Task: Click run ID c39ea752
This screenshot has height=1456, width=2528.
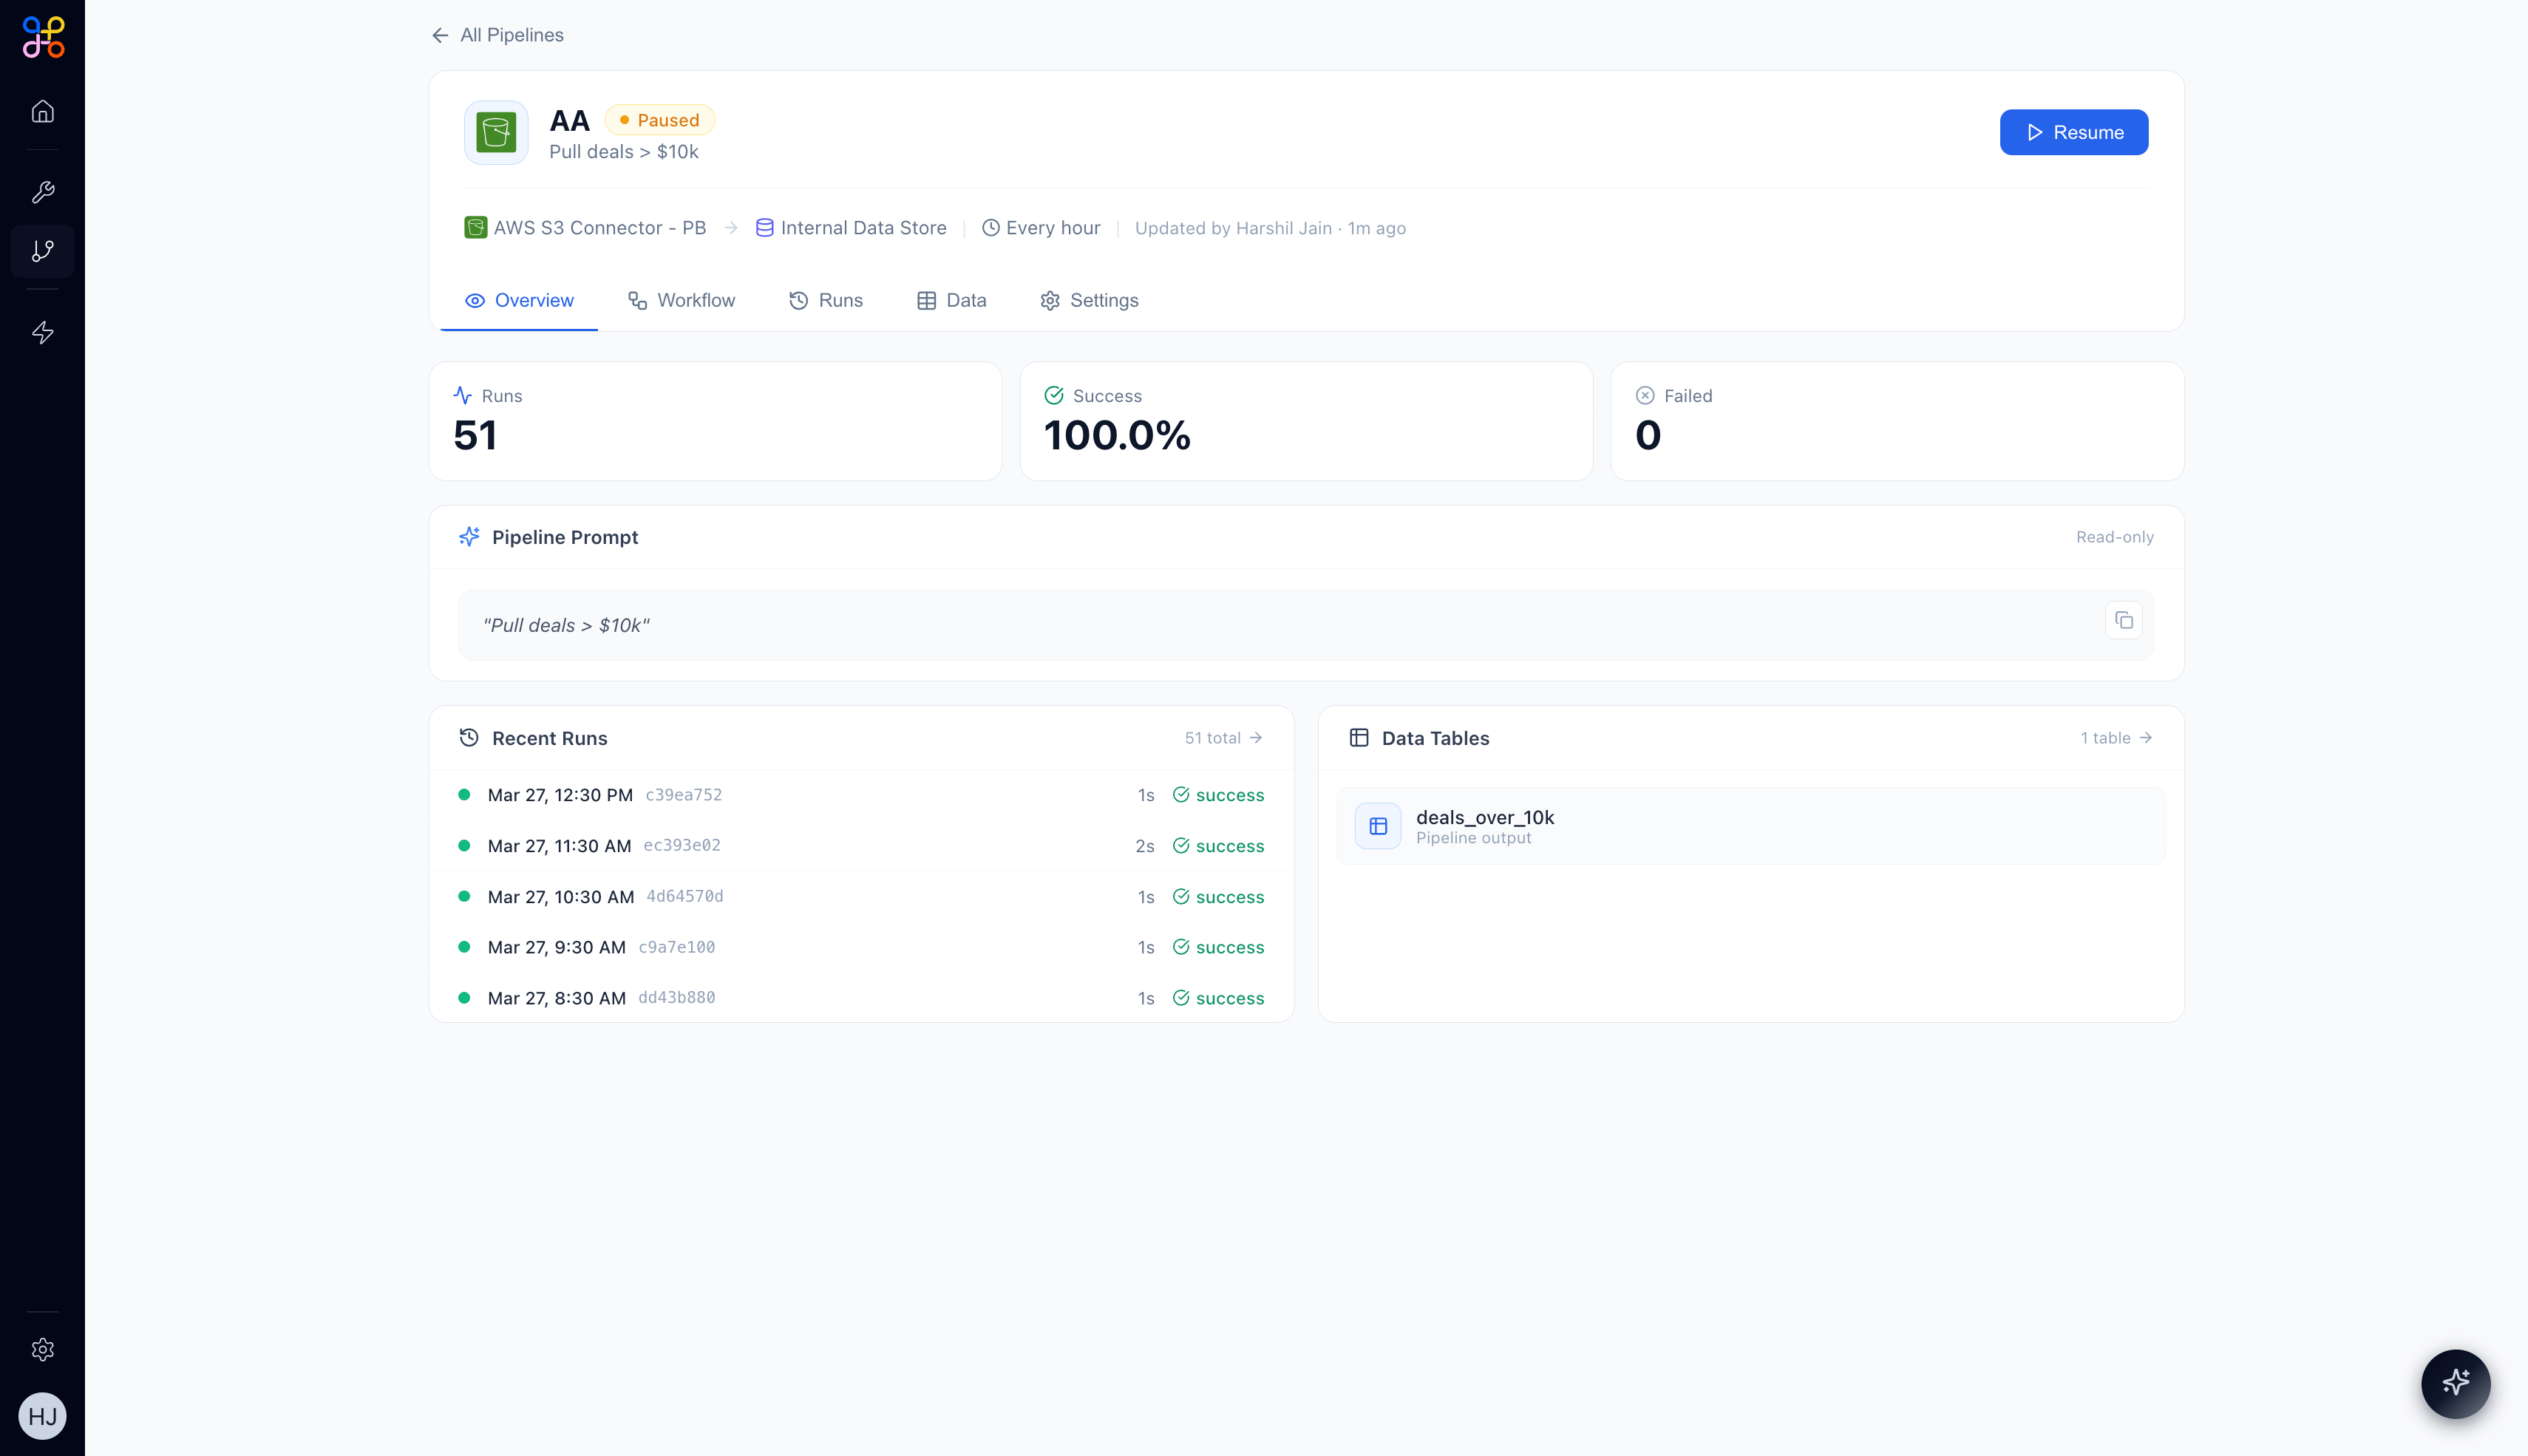Action: point(683,795)
